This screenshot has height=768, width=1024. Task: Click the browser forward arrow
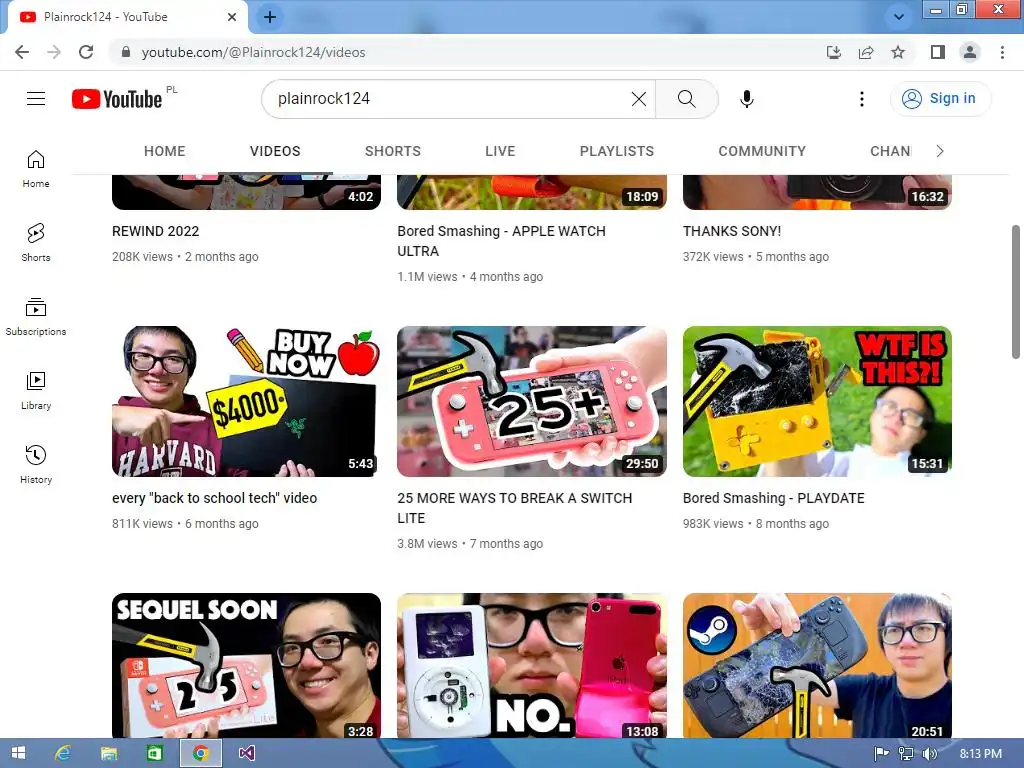(x=54, y=52)
